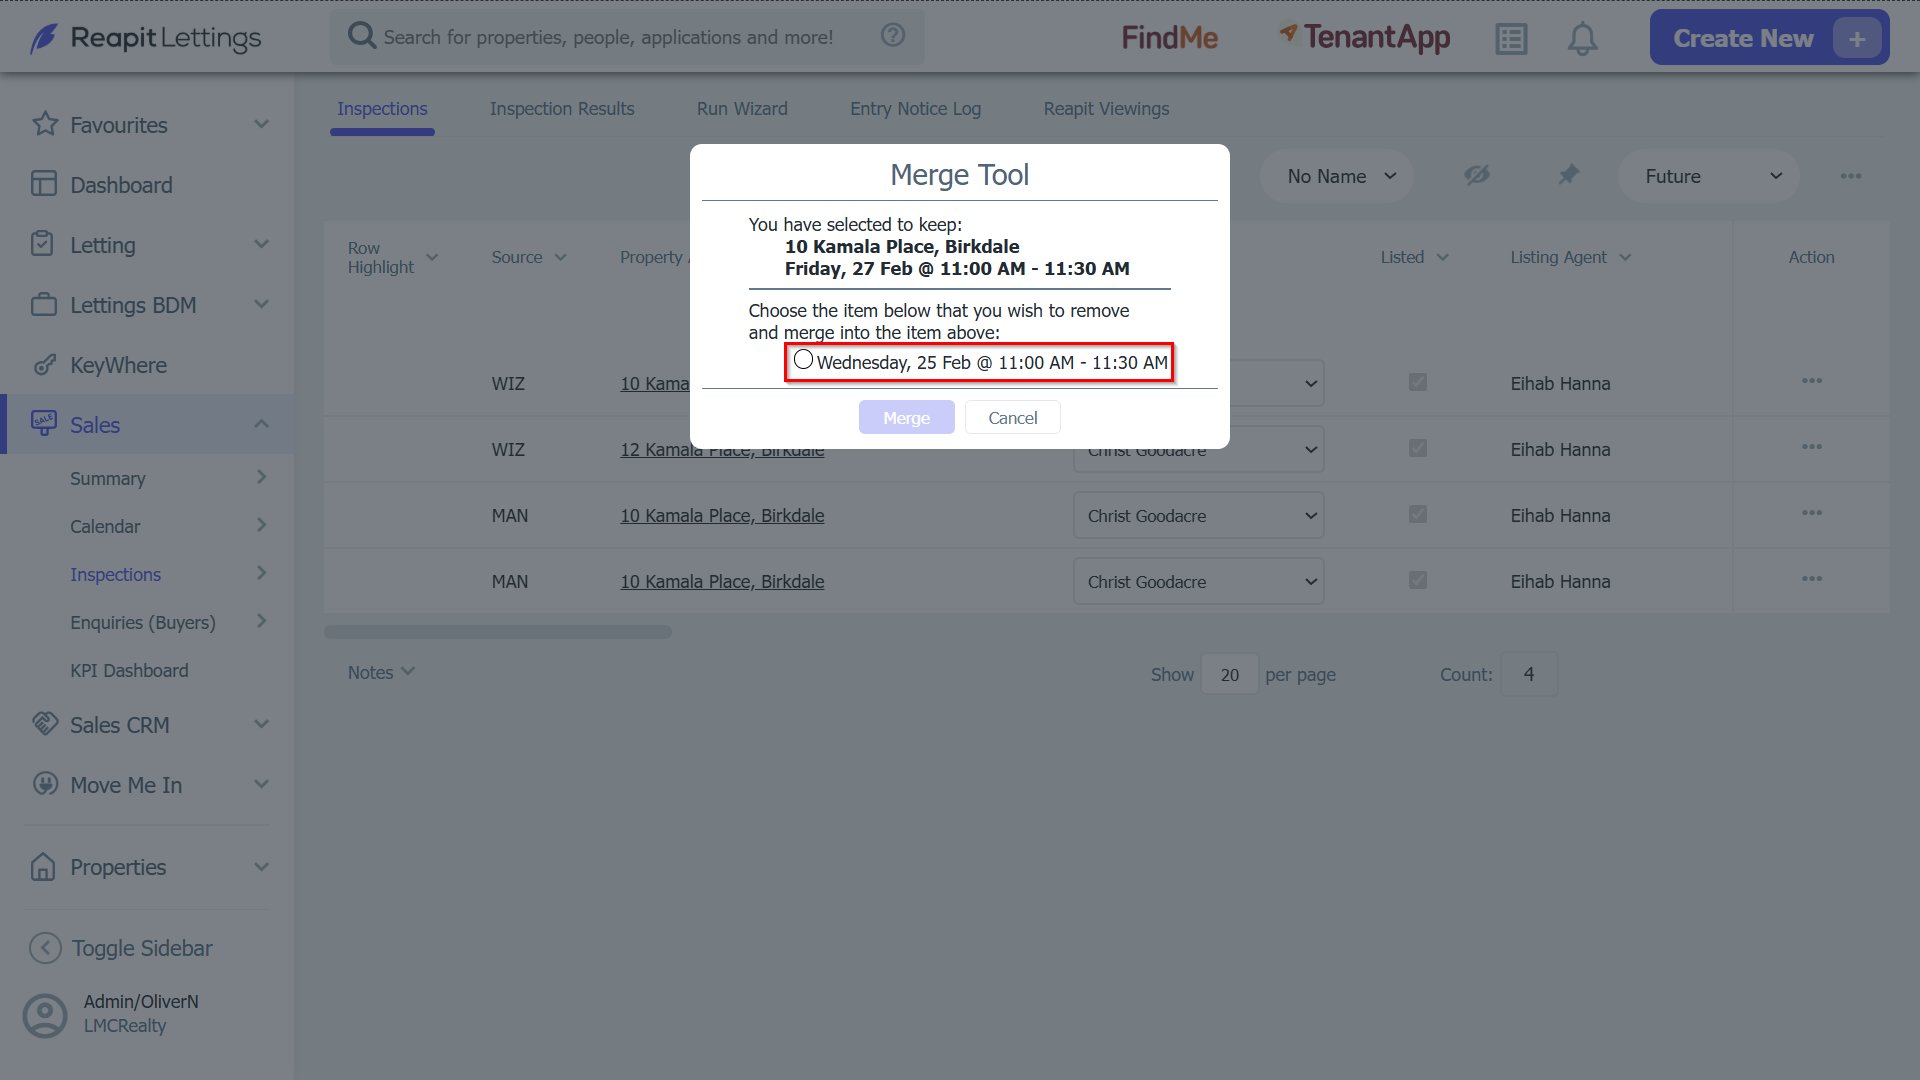Image resolution: width=1920 pixels, height=1080 pixels.
Task: Open the Christ Goodacre dropdown in the third row
Action: [x=1198, y=516]
